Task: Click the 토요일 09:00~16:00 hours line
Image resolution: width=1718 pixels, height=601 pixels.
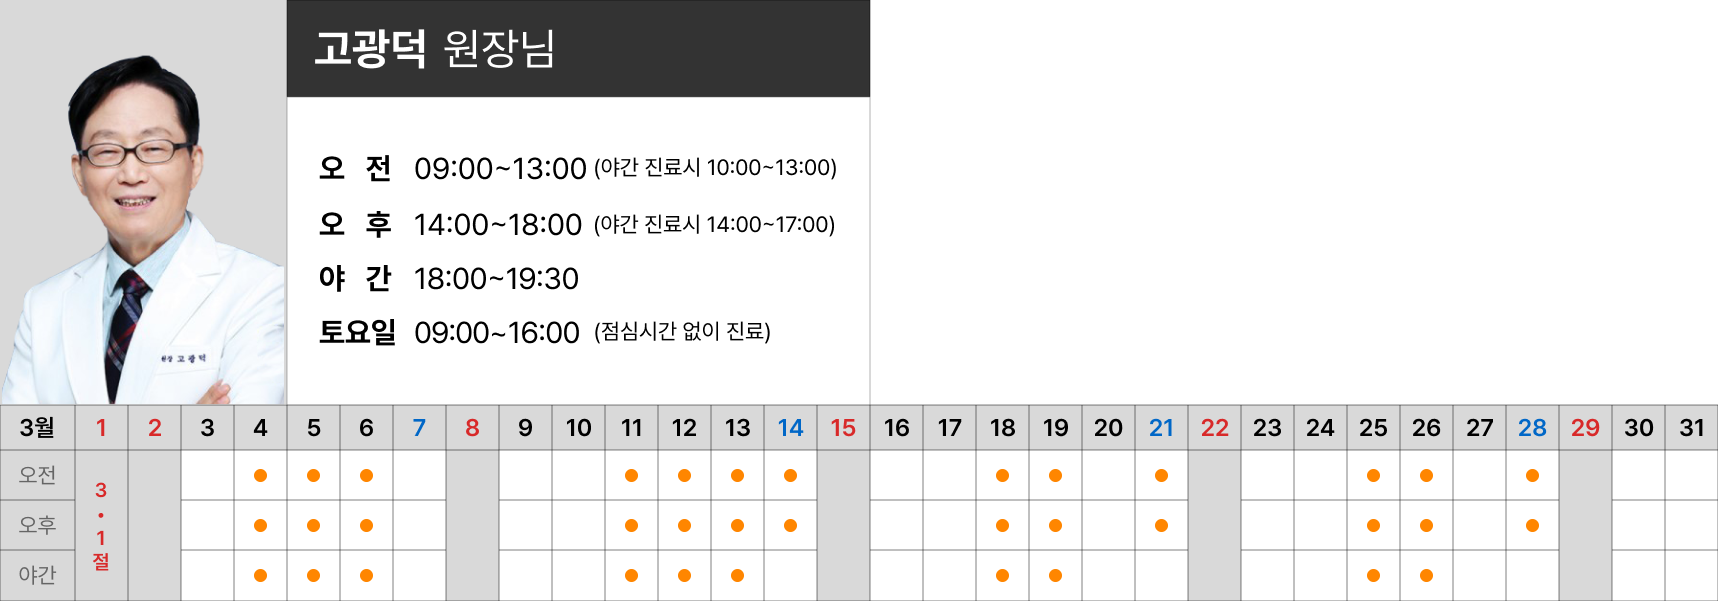Action: 545,332
